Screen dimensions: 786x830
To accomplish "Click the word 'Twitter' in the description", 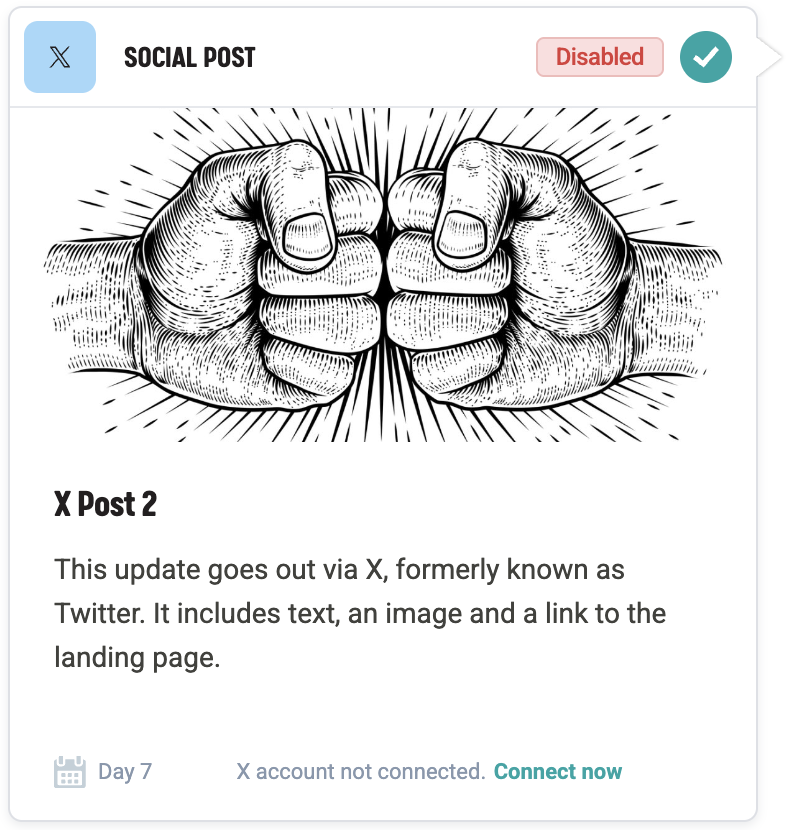I will tap(93, 614).
